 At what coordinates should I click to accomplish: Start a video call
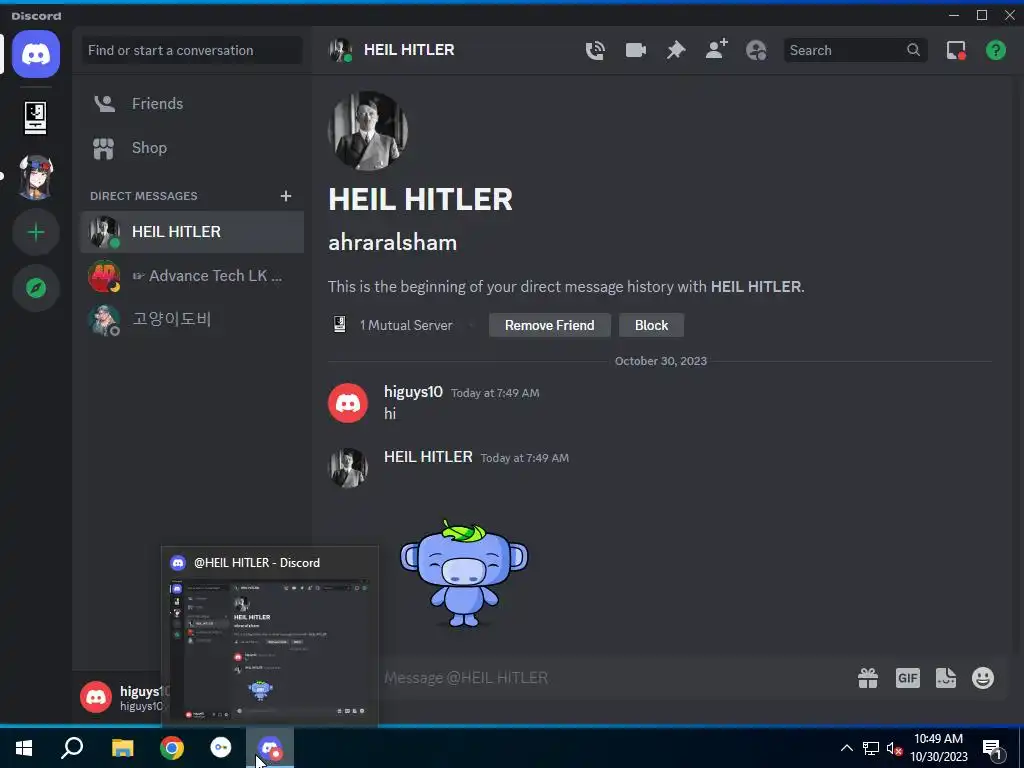pos(635,50)
